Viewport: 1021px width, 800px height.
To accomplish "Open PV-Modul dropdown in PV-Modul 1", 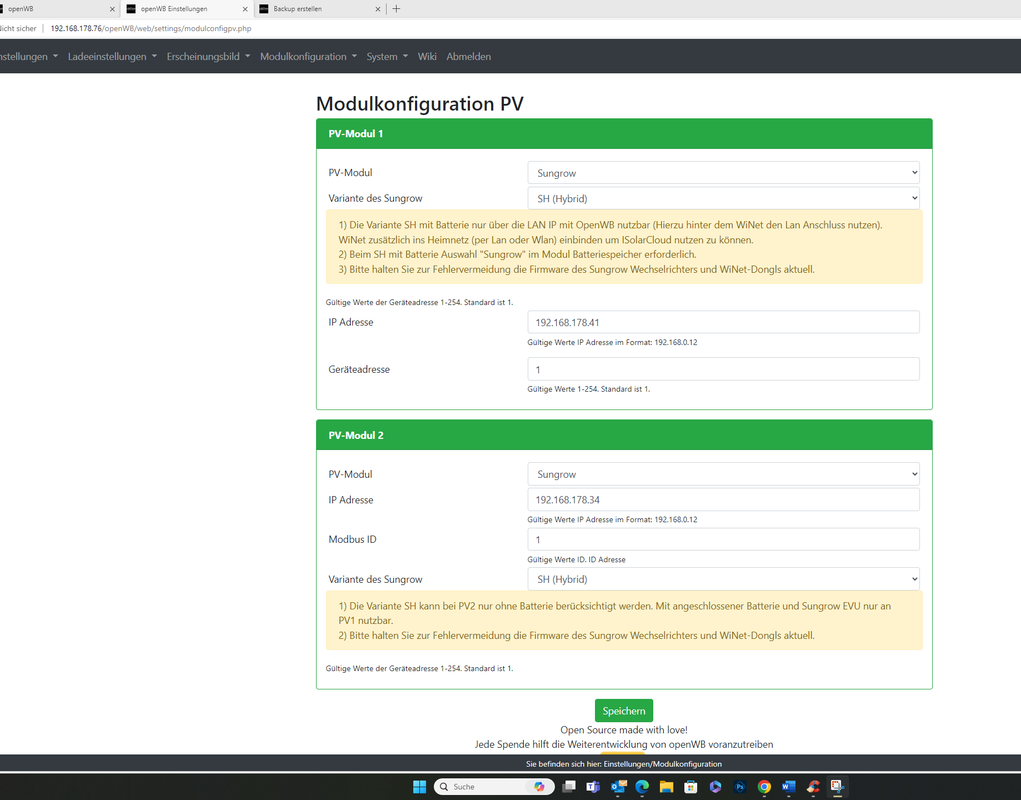I will coord(723,173).
